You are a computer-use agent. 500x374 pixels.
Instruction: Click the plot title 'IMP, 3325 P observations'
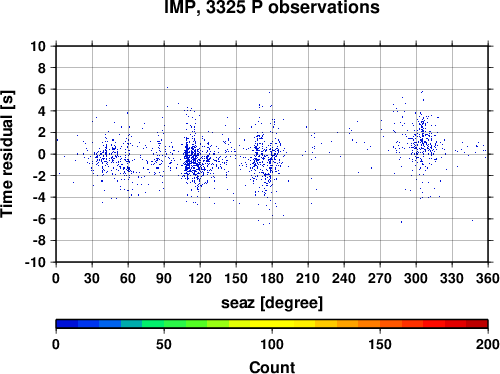pos(272,7)
